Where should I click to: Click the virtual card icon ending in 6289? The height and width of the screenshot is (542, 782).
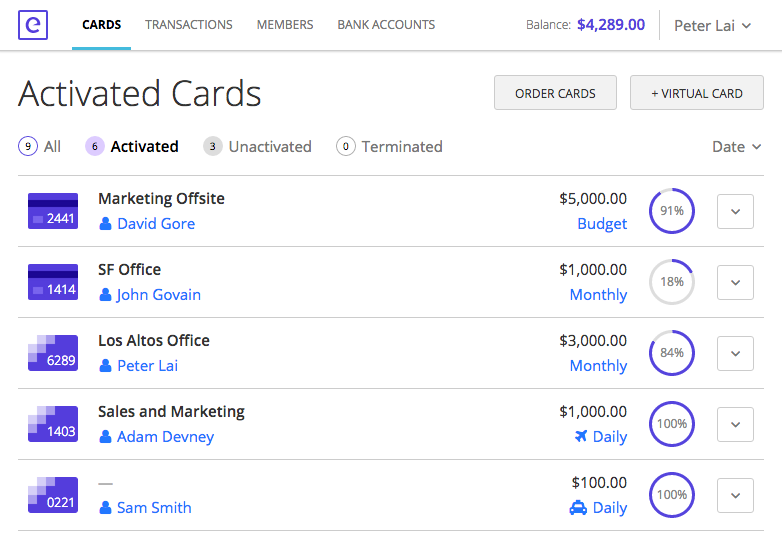click(x=53, y=353)
